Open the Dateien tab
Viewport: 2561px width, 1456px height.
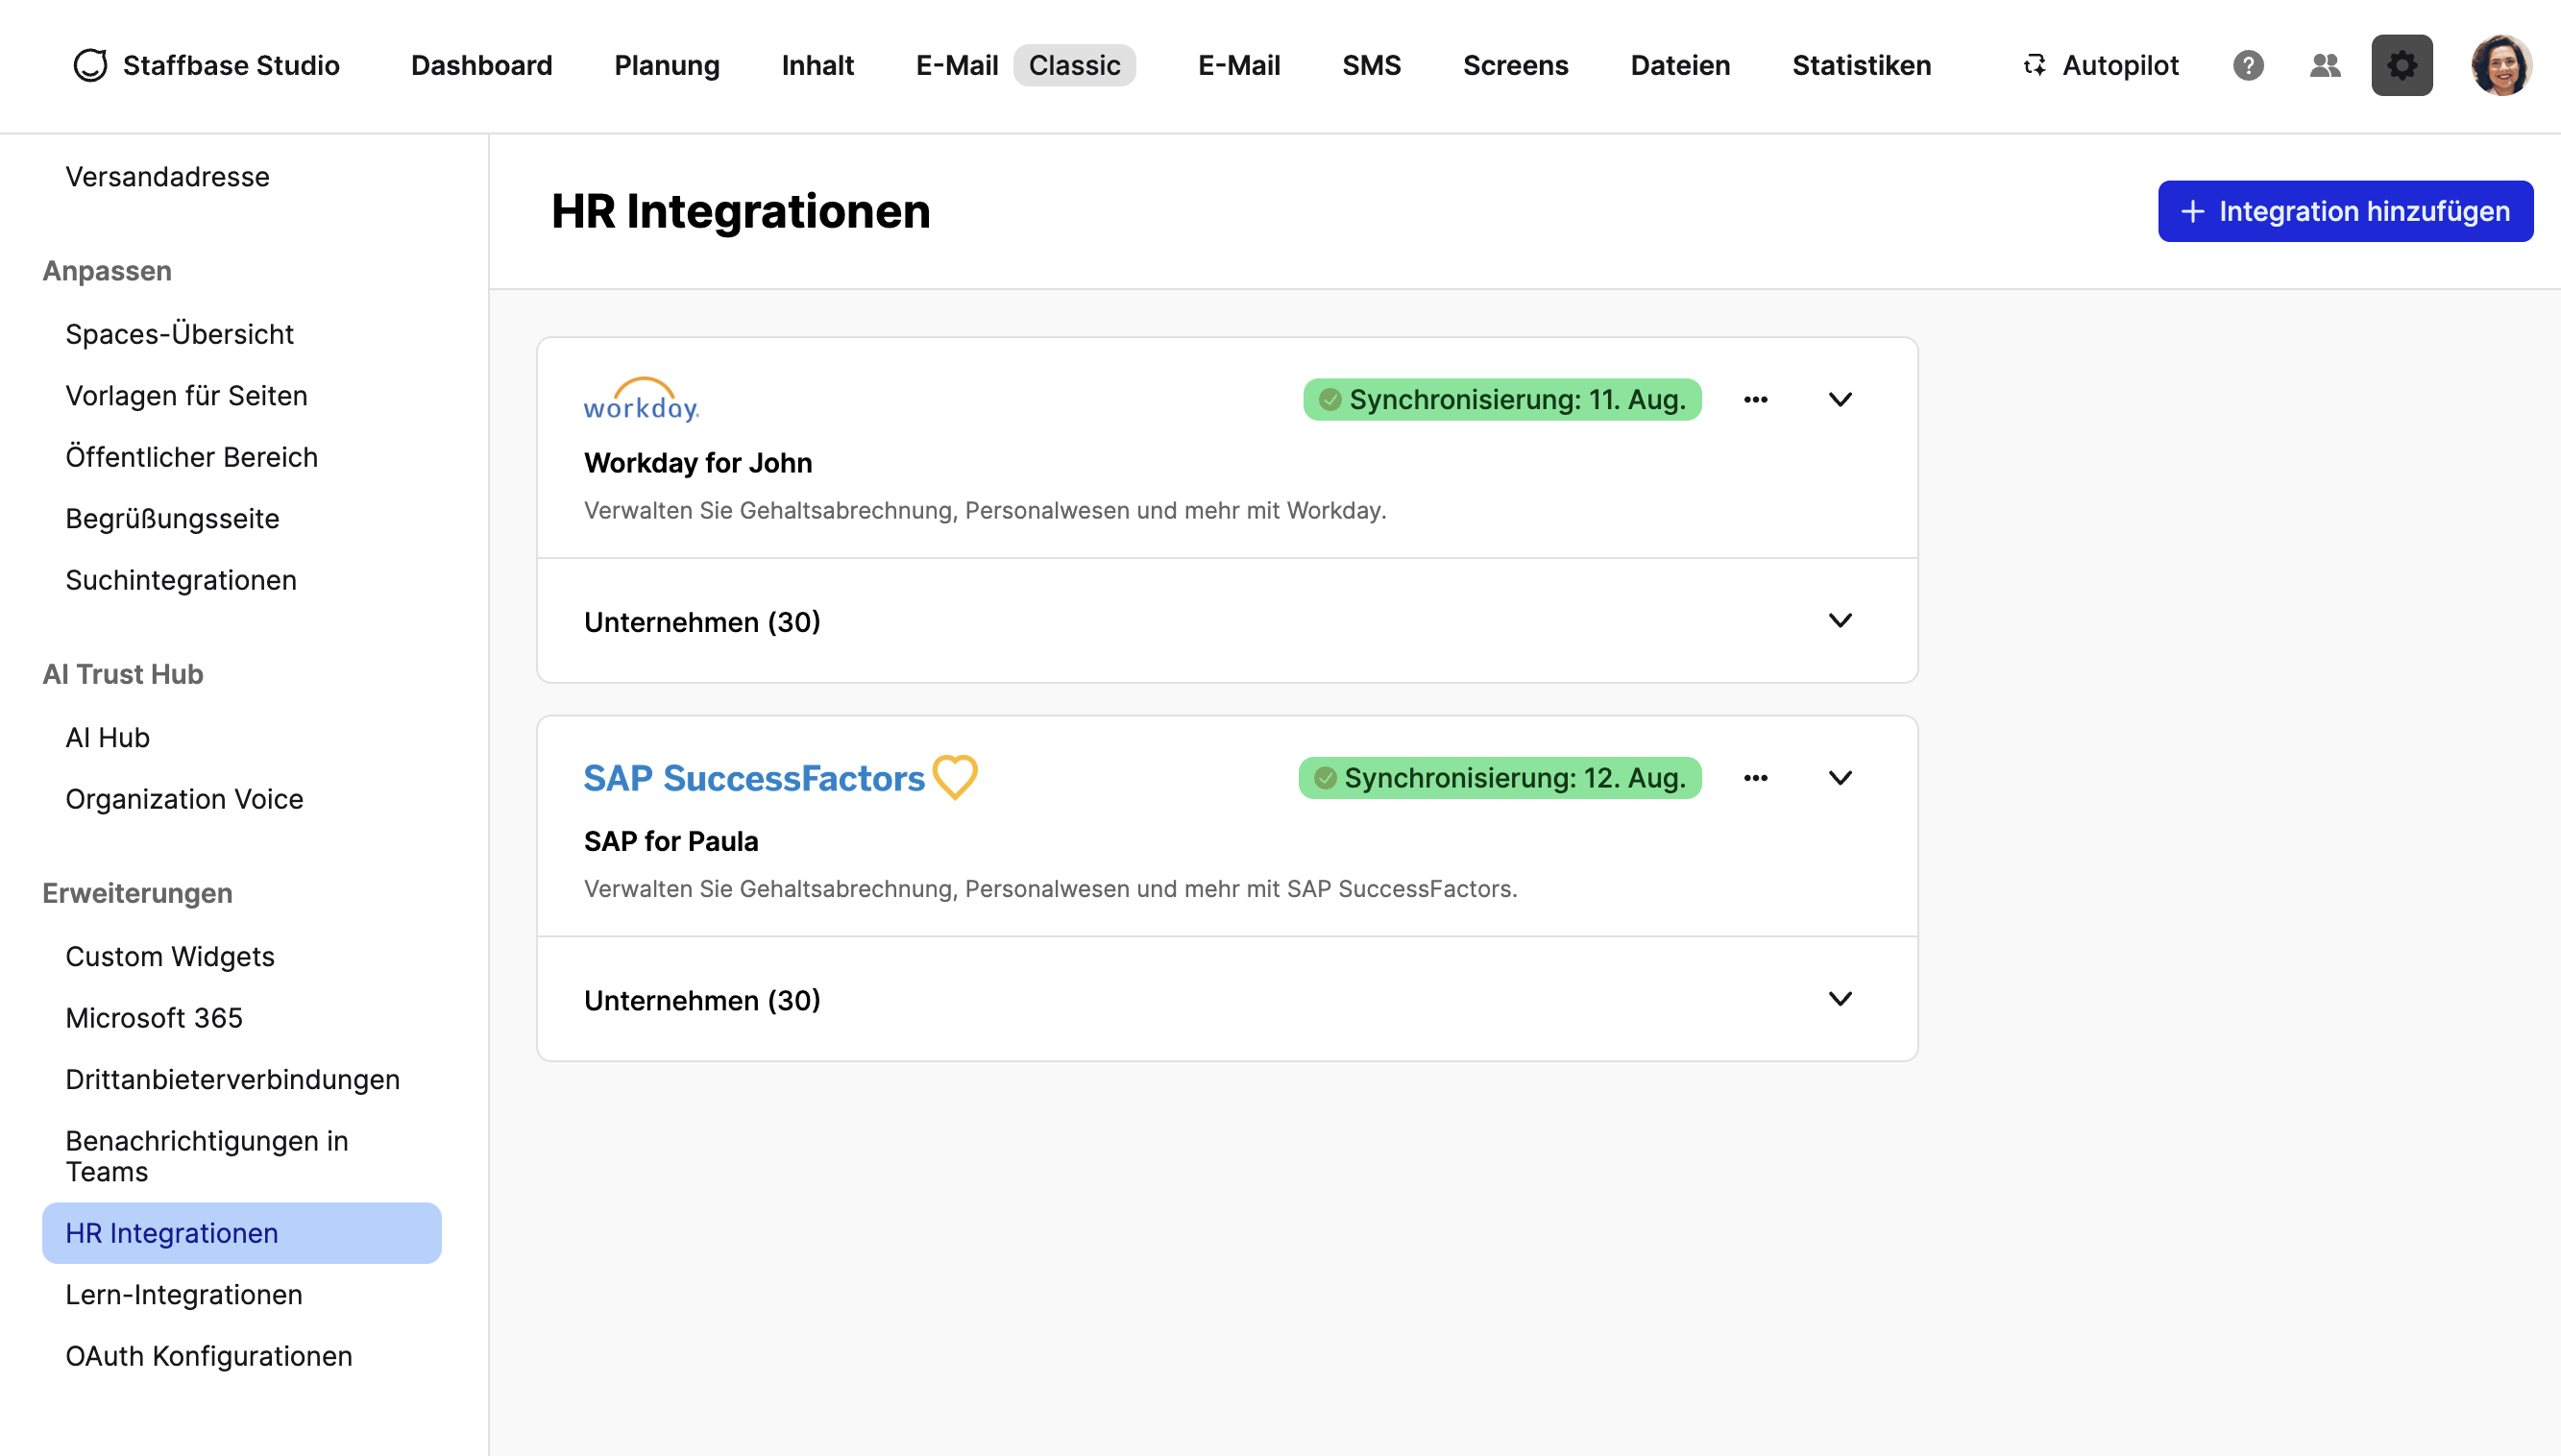pyautogui.click(x=1680, y=65)
